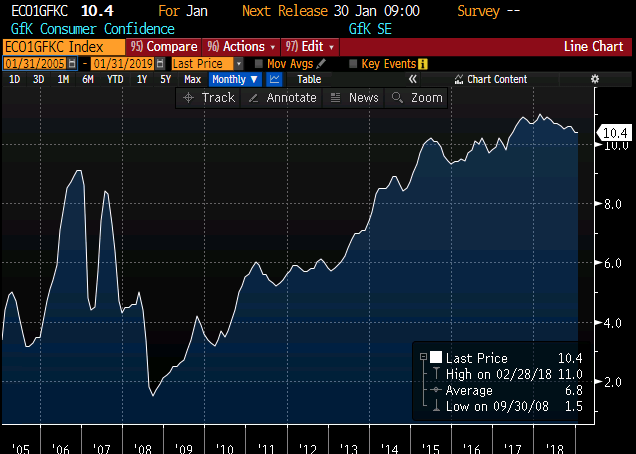The width and height of the screenshot is (636, 454).
Task: Open chart settings gear icon
Action: tap(595, 79)
